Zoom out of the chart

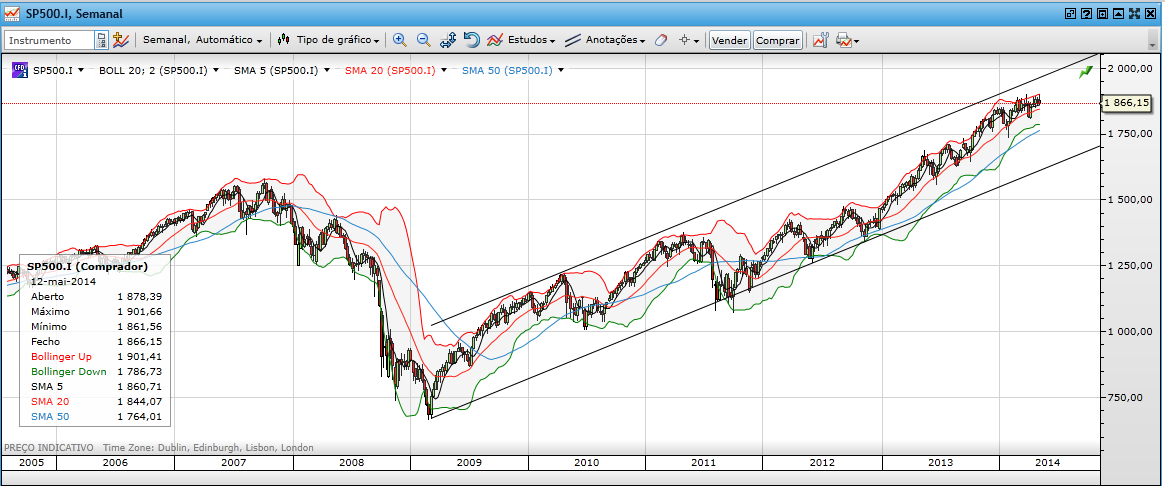click(x=424, y=40)
